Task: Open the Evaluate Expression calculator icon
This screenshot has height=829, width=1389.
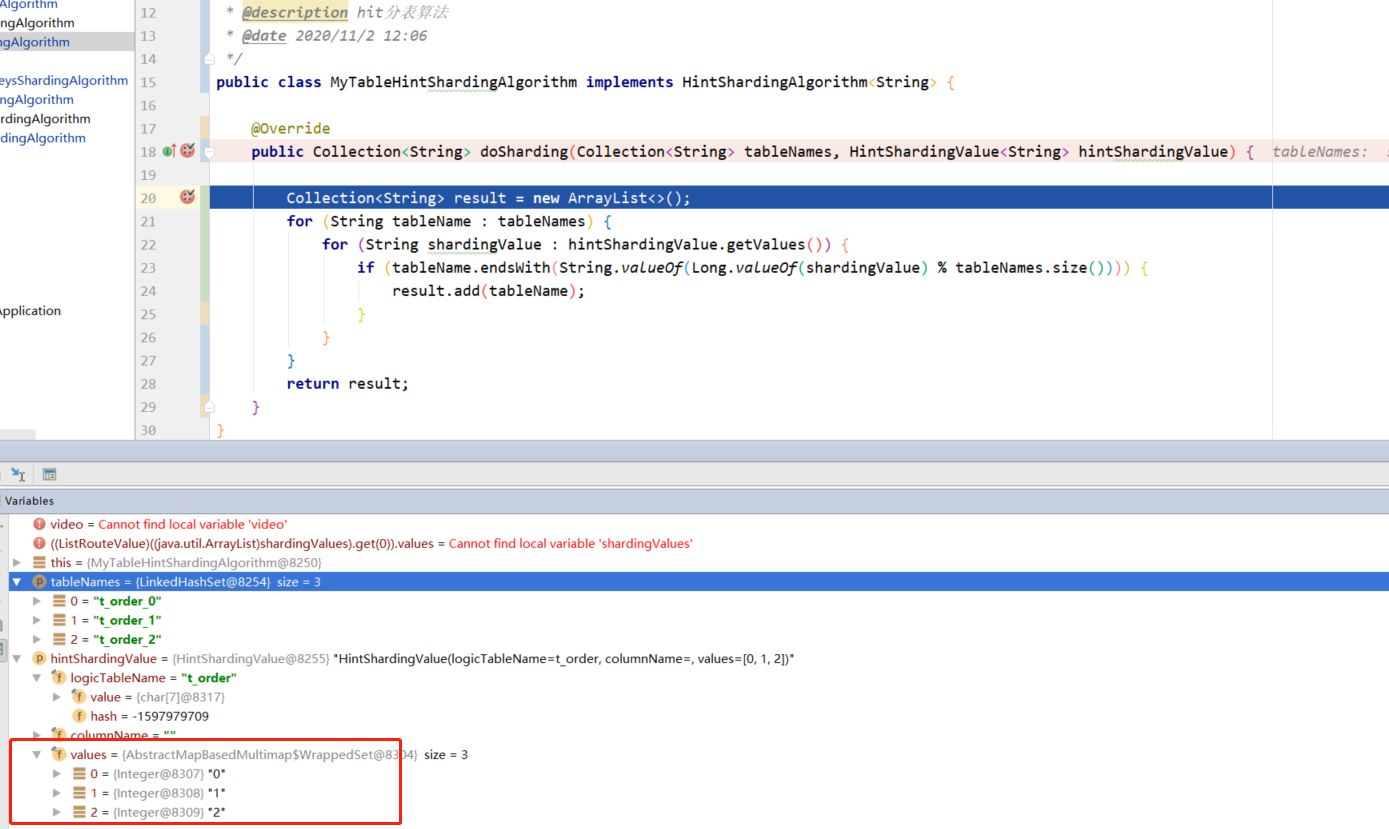Action: (x=49, y=475)
